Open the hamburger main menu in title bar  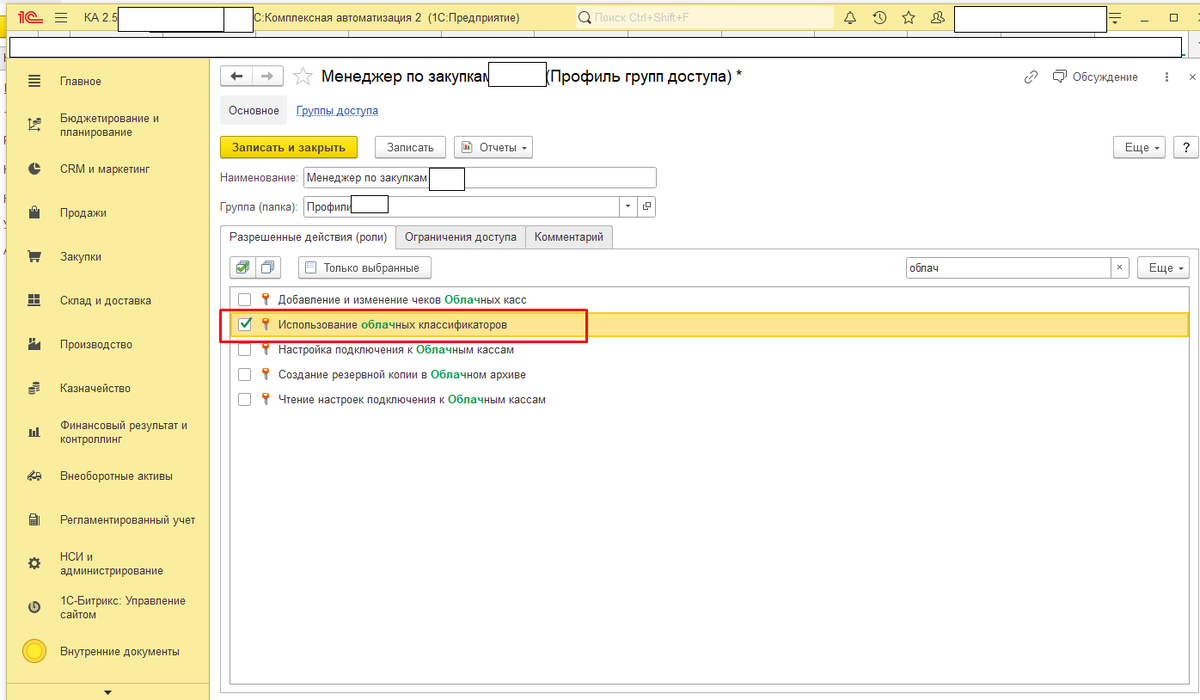coord(59,18)
